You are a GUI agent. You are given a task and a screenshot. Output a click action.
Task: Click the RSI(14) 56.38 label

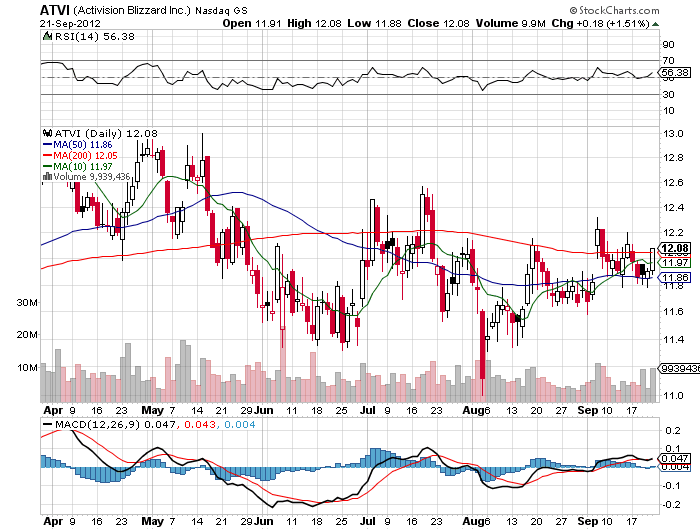[95, 36]
